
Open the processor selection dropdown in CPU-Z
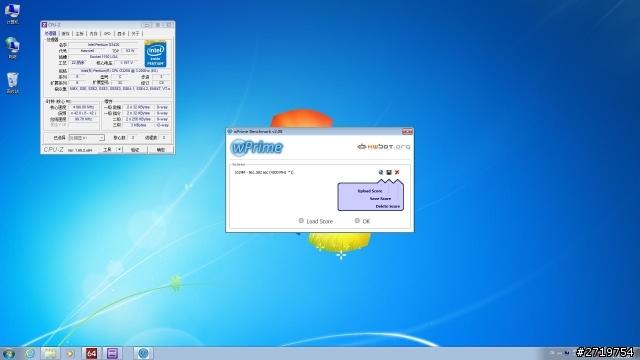click(x=87, y=138)
